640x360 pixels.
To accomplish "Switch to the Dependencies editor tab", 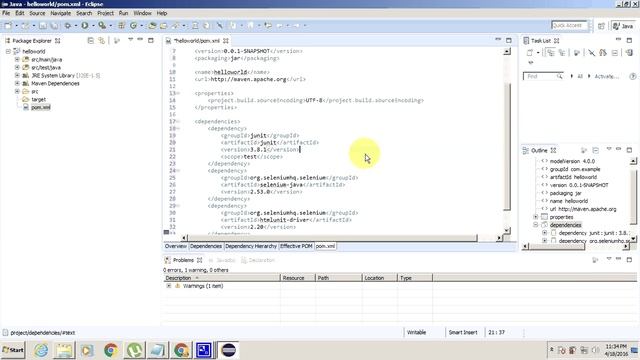I will click(x=206, y=246).
